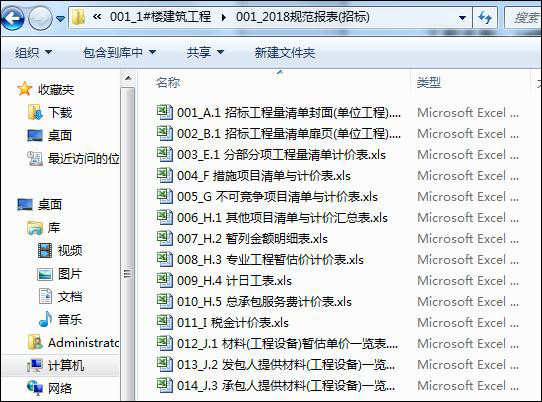Click 001_1#楼建筑工程 in the address path
The image size is (542, 402).
point(160,17)
